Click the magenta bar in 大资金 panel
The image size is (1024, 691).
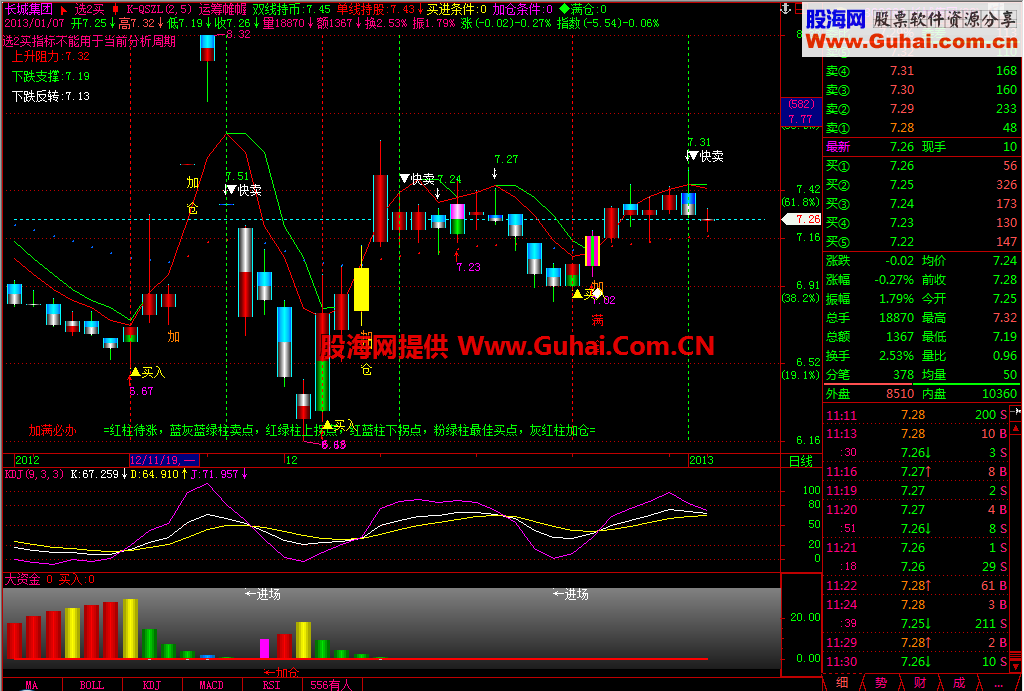tap(264, 649)
